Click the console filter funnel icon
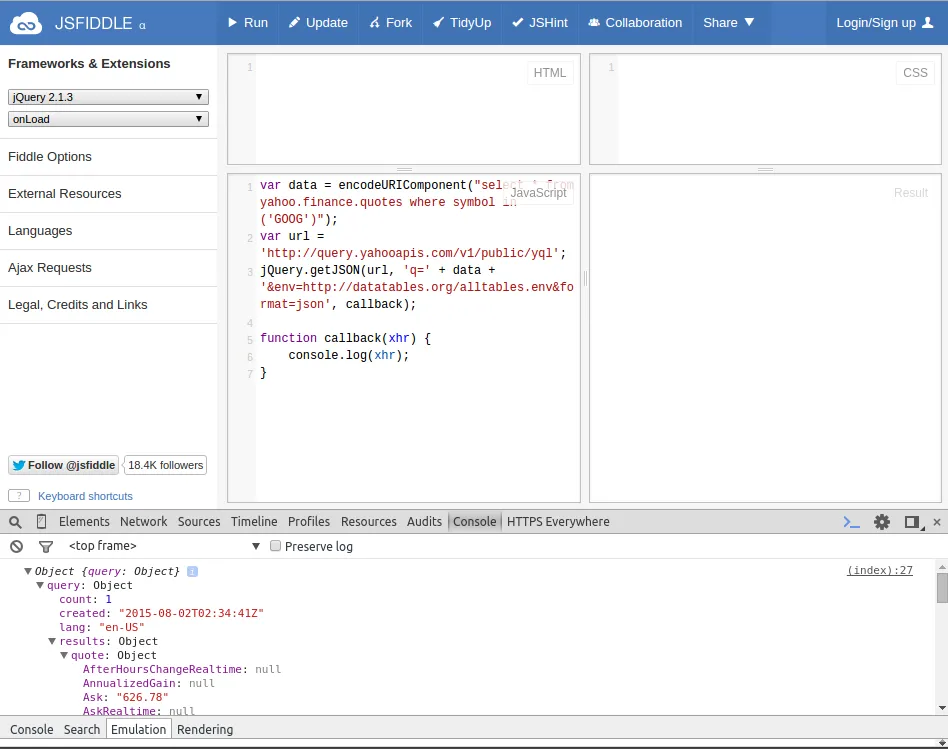The image size is (948, 749). click(x=45, y=546)
